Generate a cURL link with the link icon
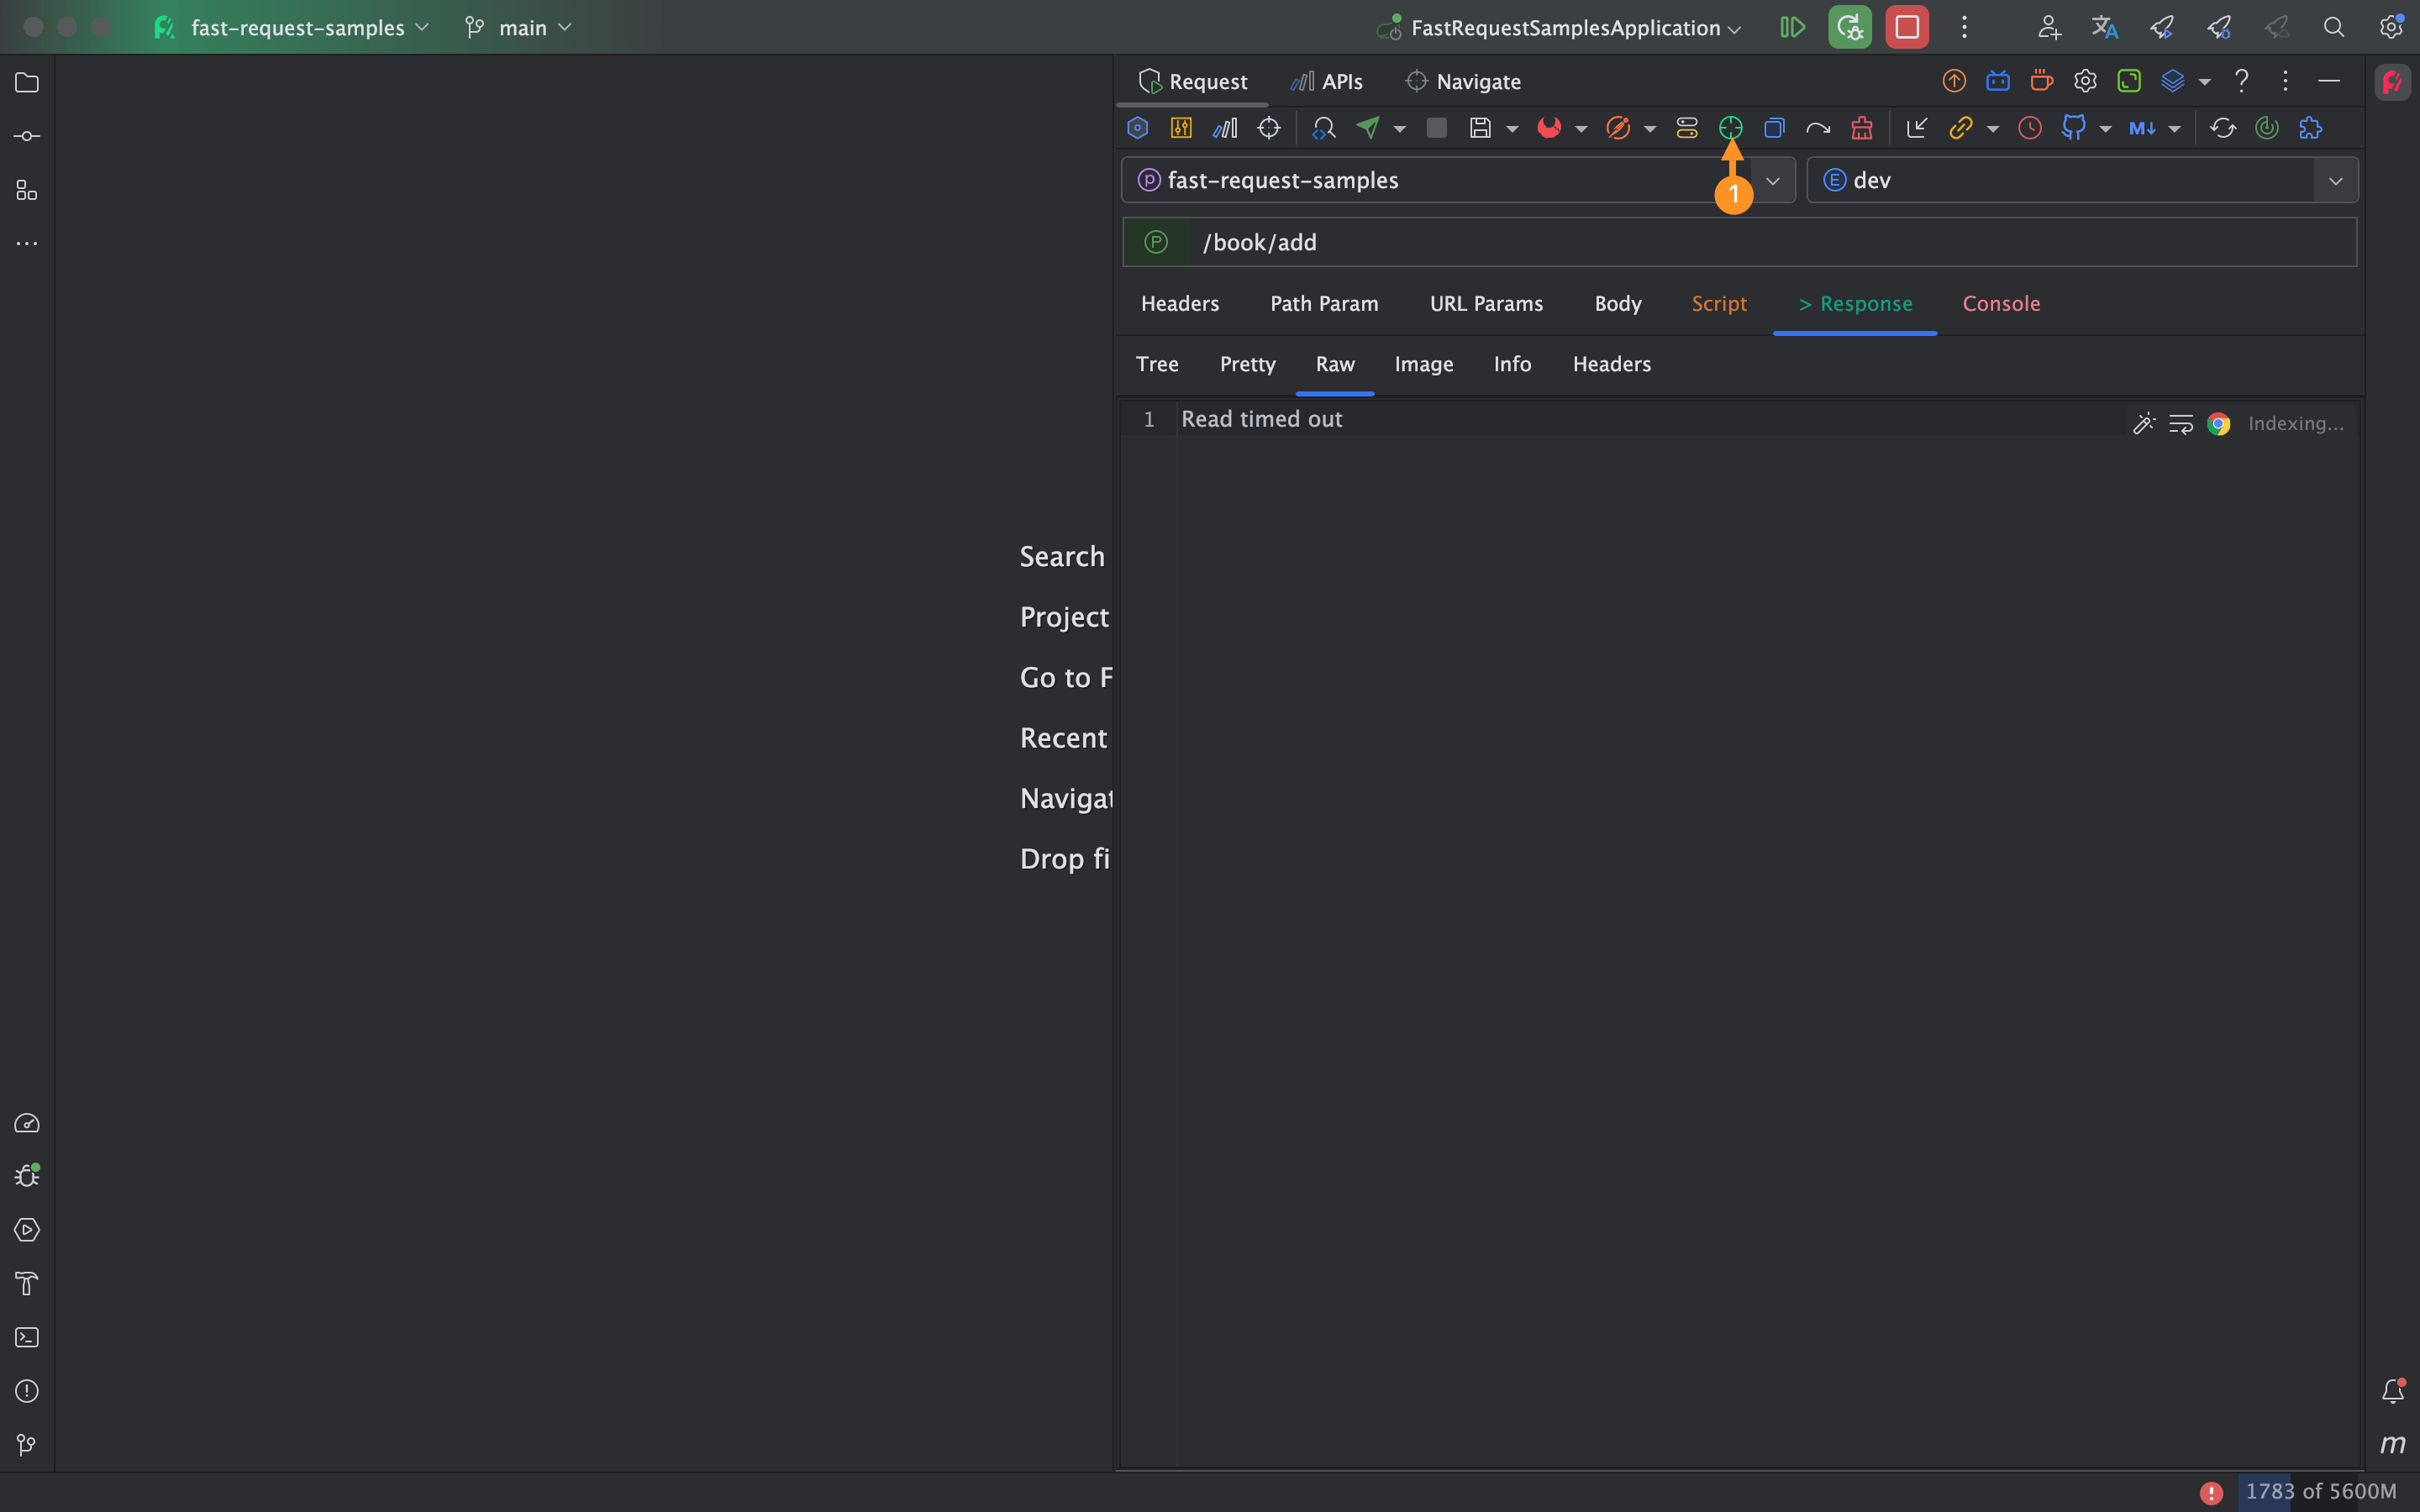 click(x=1962, y=128)
